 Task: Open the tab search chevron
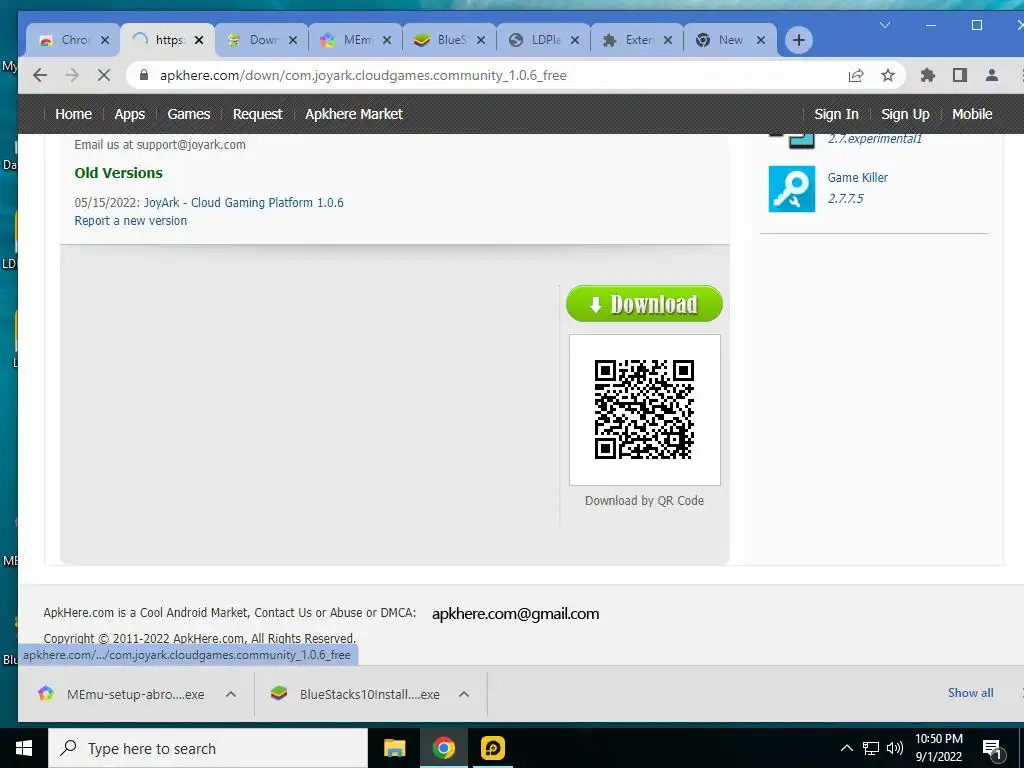pyautogui.click(x=885, y=25)
